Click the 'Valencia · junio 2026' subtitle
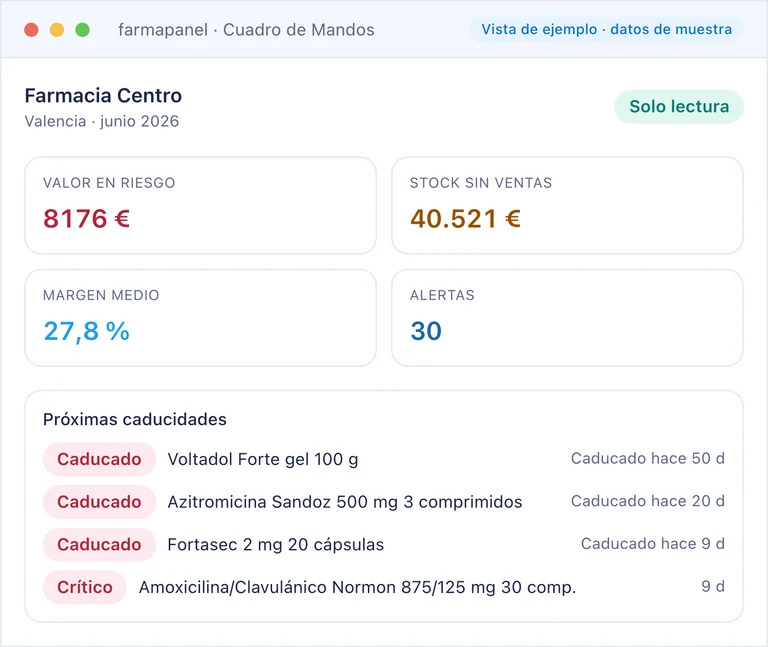The image size is (768, 647). (x=102, y=121)
